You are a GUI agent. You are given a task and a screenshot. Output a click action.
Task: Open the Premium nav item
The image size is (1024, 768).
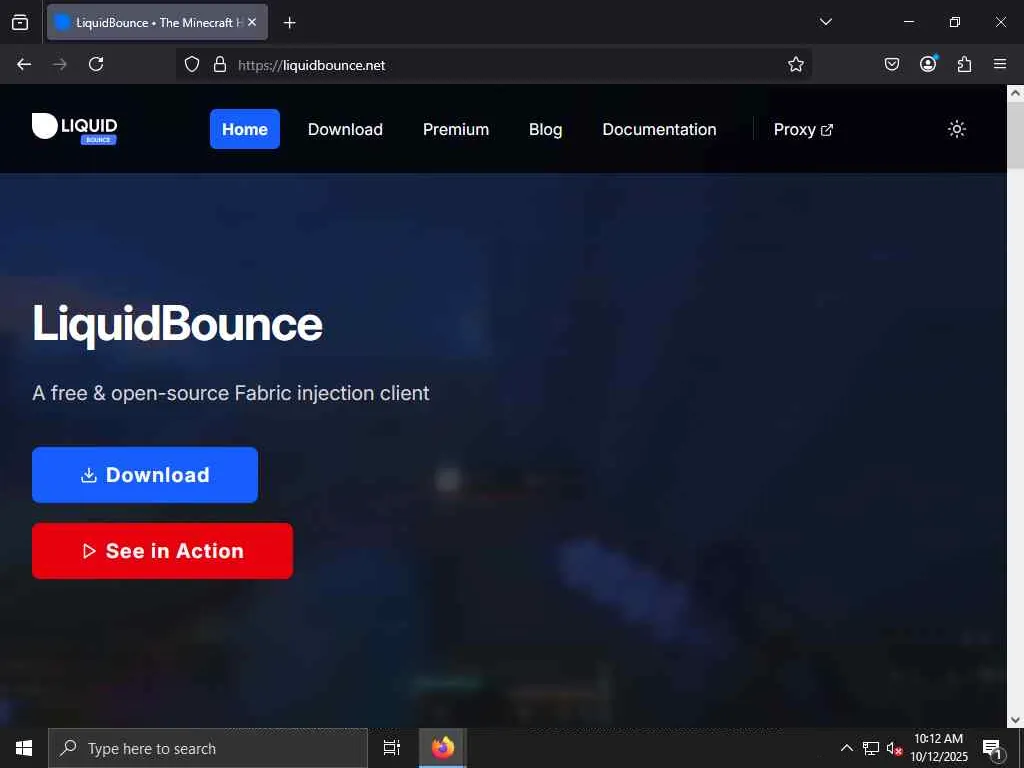point(456,129)
